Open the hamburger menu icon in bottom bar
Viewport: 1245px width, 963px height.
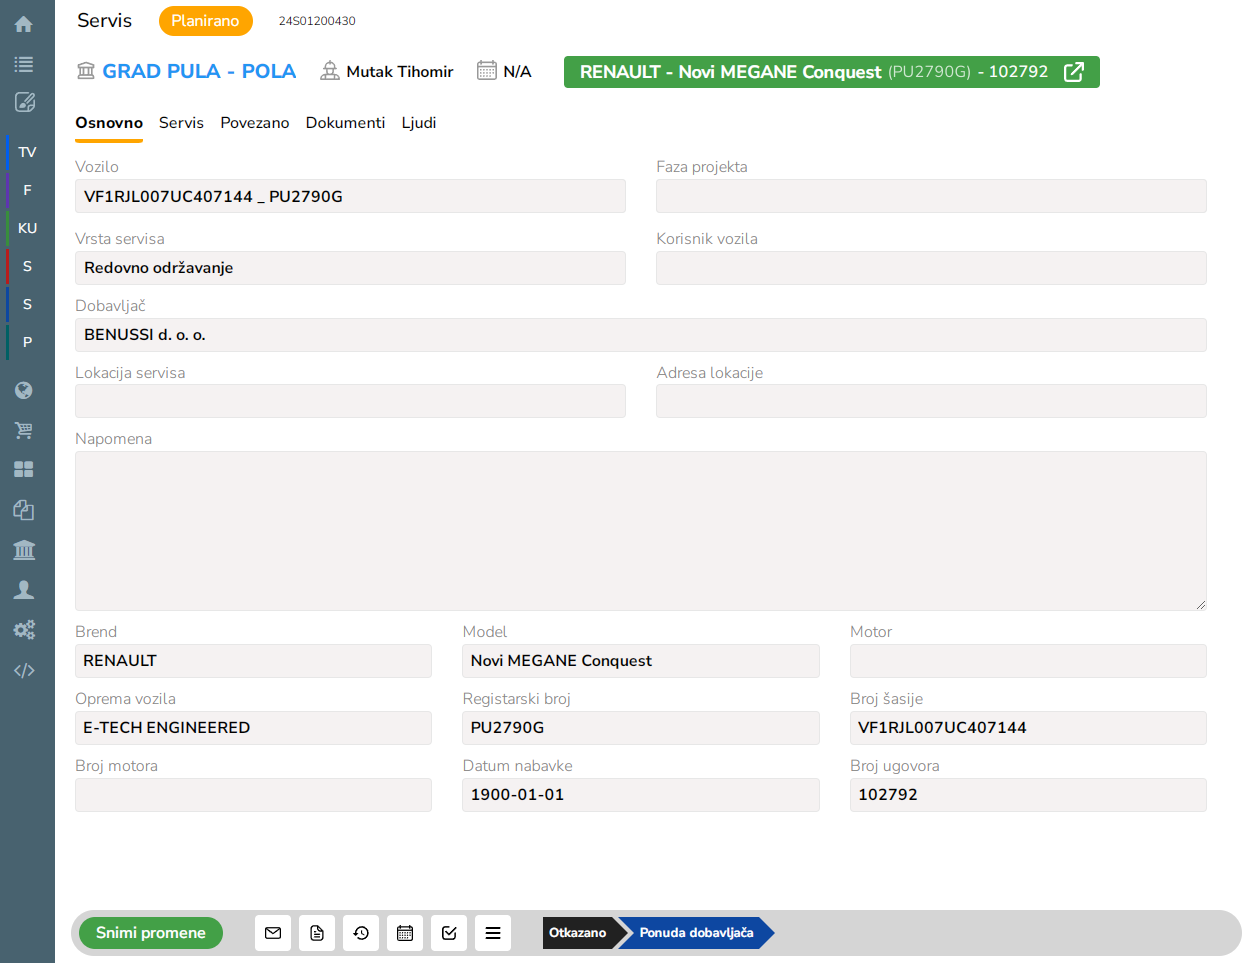pos(493,933)
